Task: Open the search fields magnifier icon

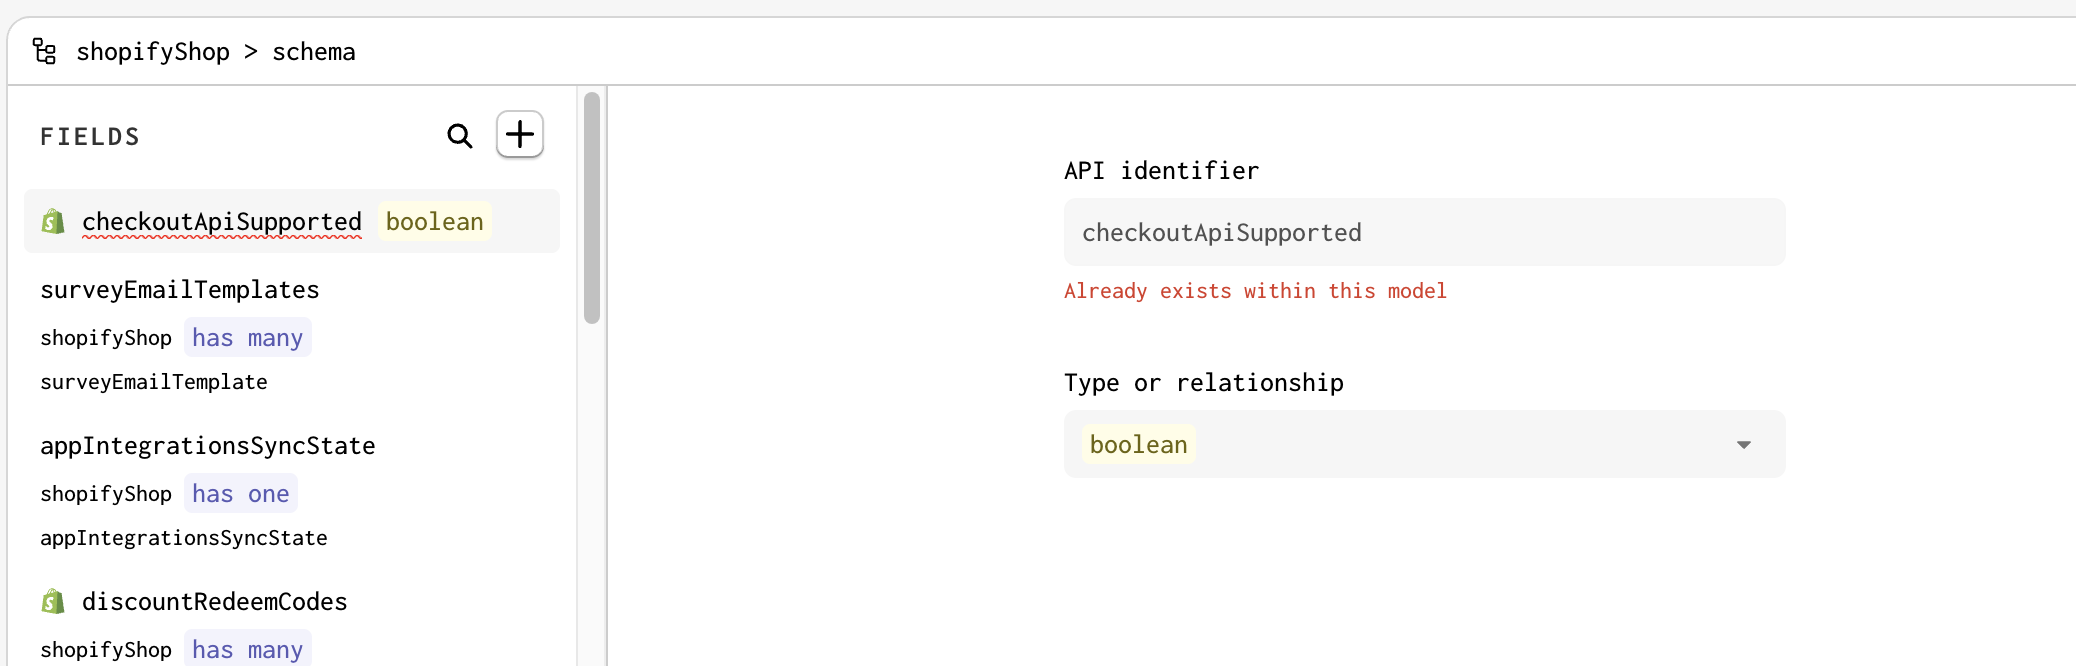Action: pos(459,136)
